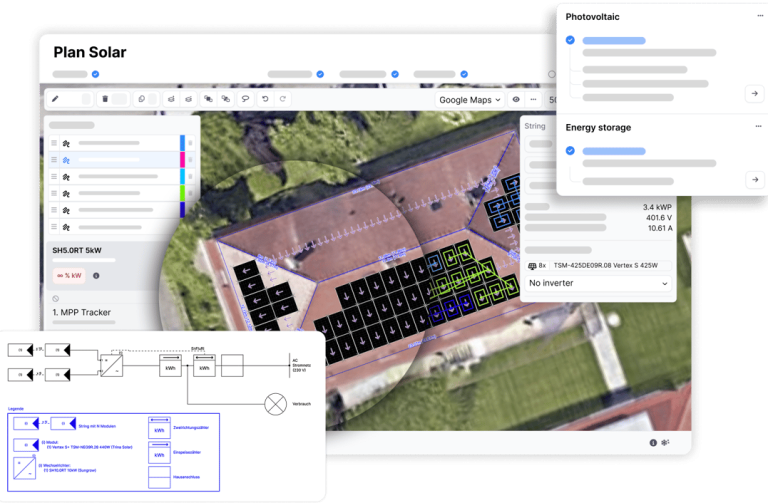Toggle the Photovoltaic blue checkmark
This screenshot has width=768, height=503.
click(570, 41)
